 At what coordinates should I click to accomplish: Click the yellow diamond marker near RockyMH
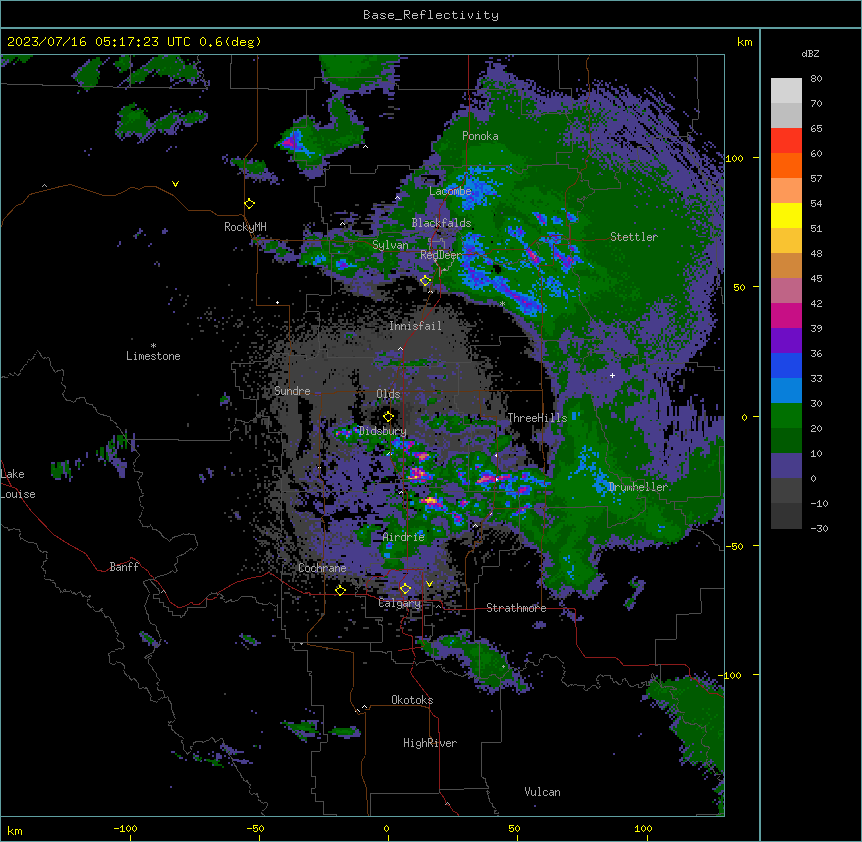pos(249,204)
